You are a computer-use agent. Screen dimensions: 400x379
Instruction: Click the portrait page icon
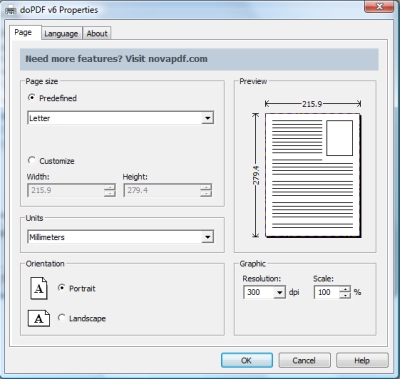coord(39,288)
